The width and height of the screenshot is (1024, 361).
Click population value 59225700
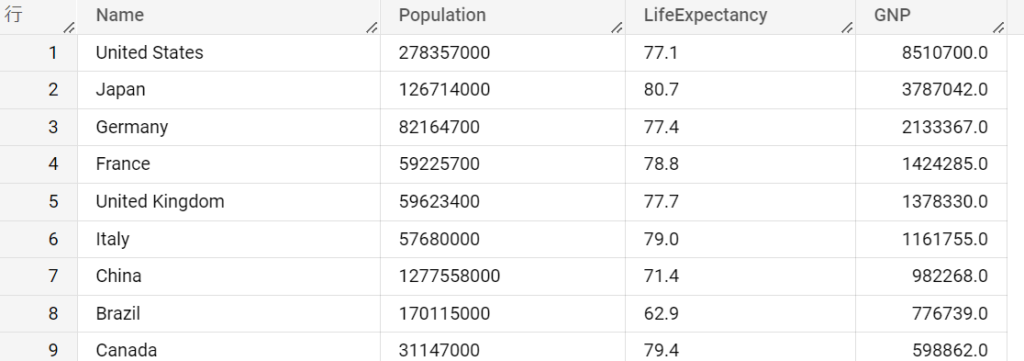(439, 165)
